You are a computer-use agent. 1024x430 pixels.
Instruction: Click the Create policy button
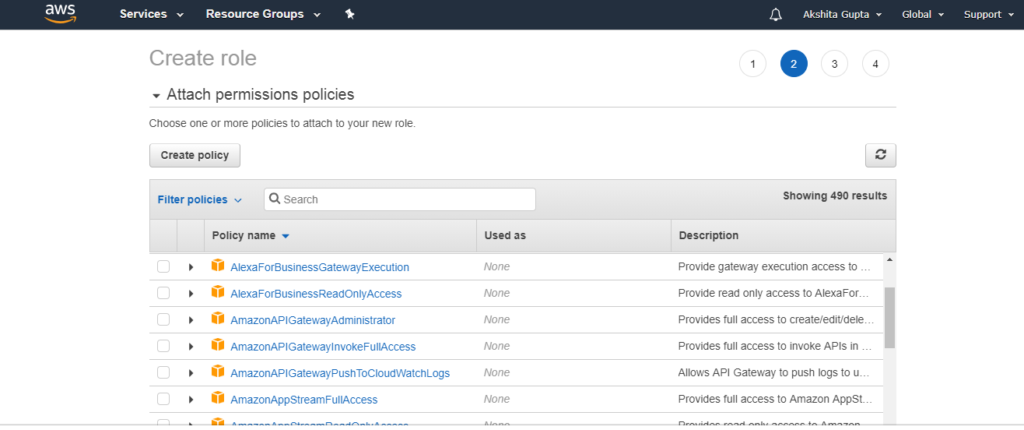tap(195, 156)
